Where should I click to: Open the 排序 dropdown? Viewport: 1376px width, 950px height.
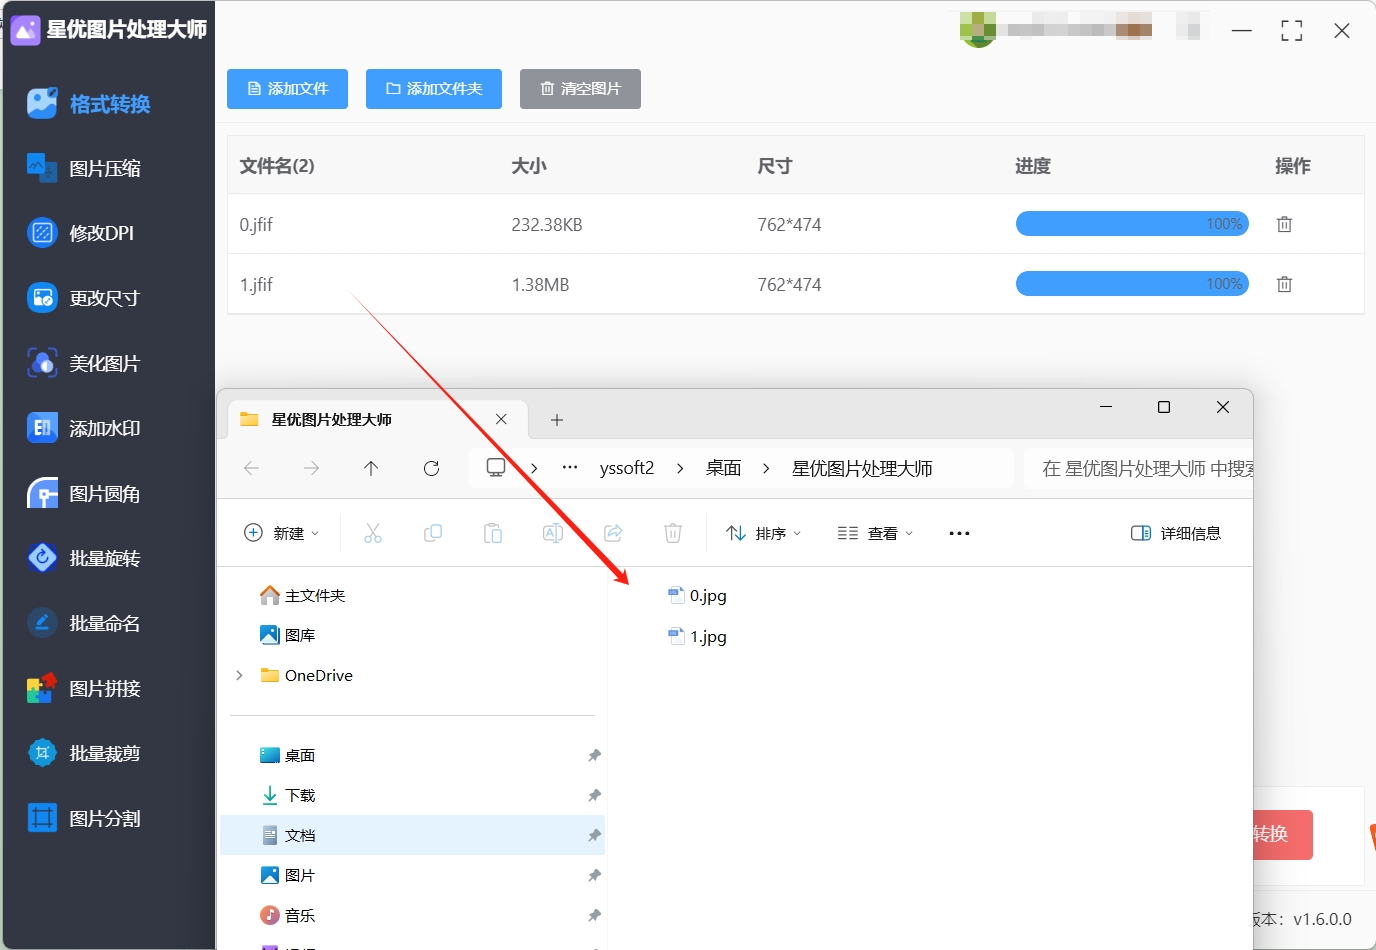click(x=764, y=533)
